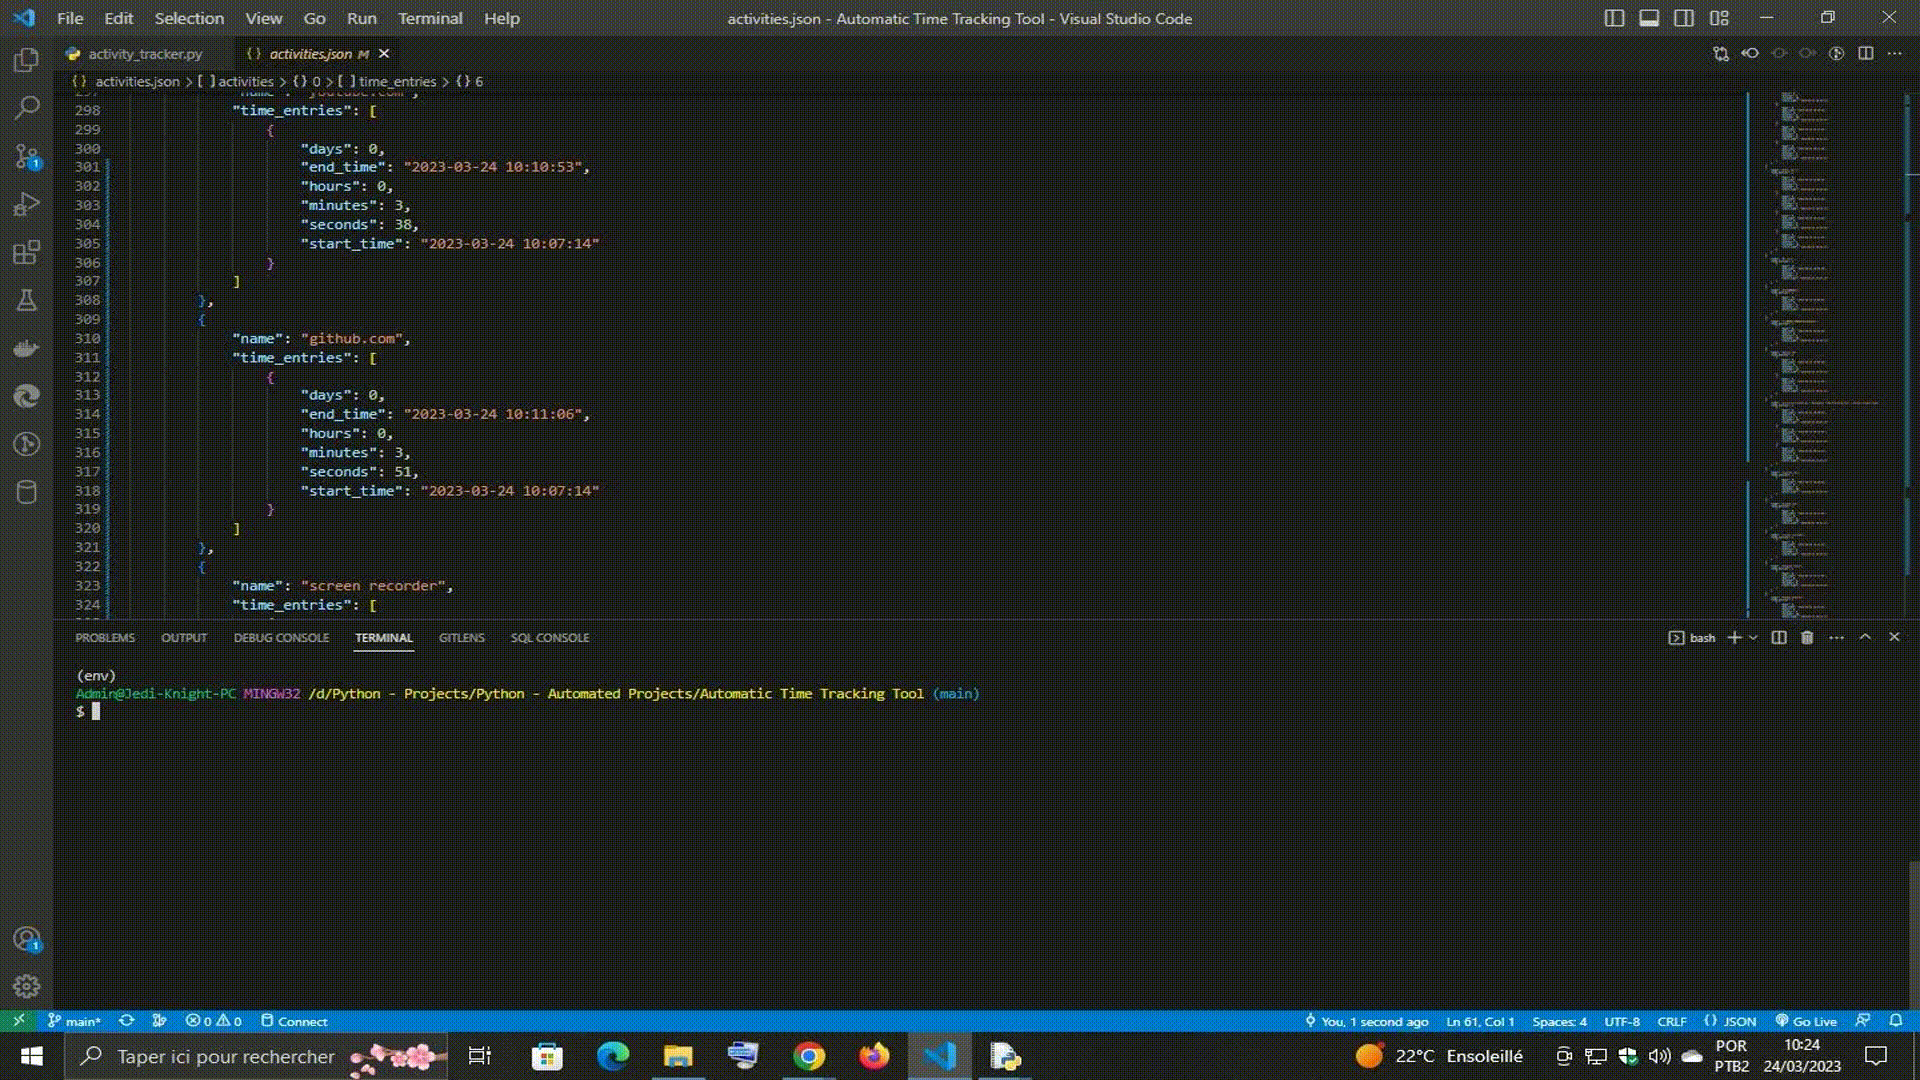Image resolution: width=1920 pixels, height=1080 pixels.
Task: Open Run and Debug view
Action: tap(27, 204)
